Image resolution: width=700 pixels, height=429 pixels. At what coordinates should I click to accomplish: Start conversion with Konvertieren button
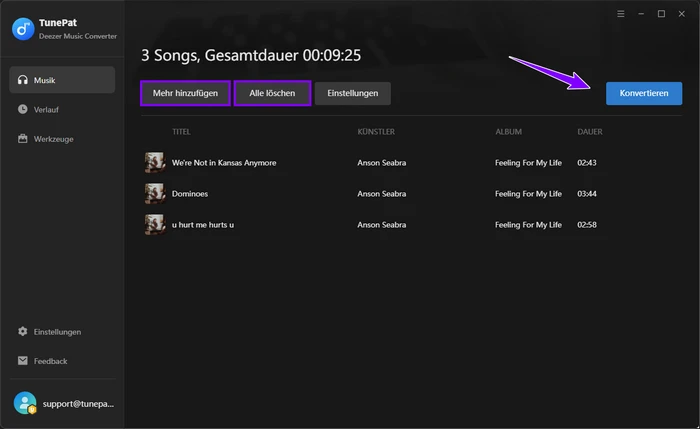pos(644,93)
